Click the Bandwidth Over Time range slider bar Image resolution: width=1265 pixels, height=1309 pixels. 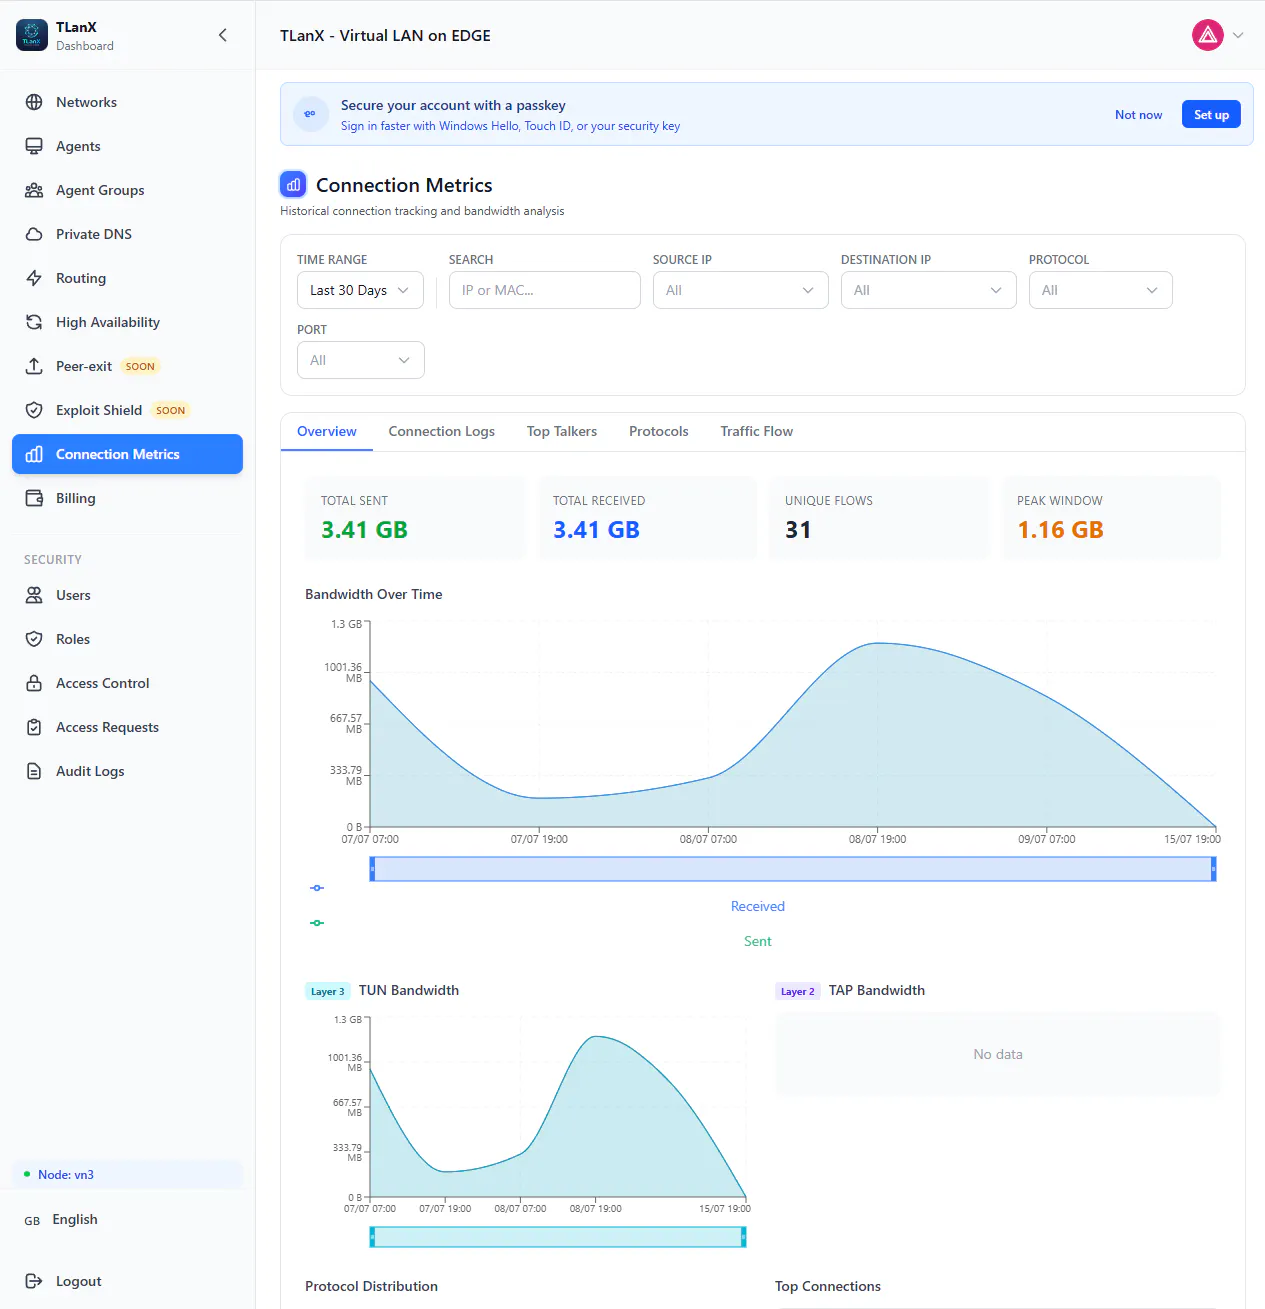pos(793,869)
